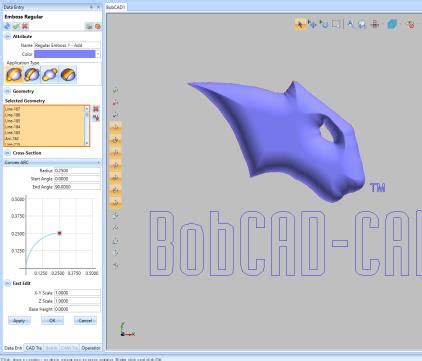
Task: Select the BobCAD1 document tab
Action: (116, 7)
